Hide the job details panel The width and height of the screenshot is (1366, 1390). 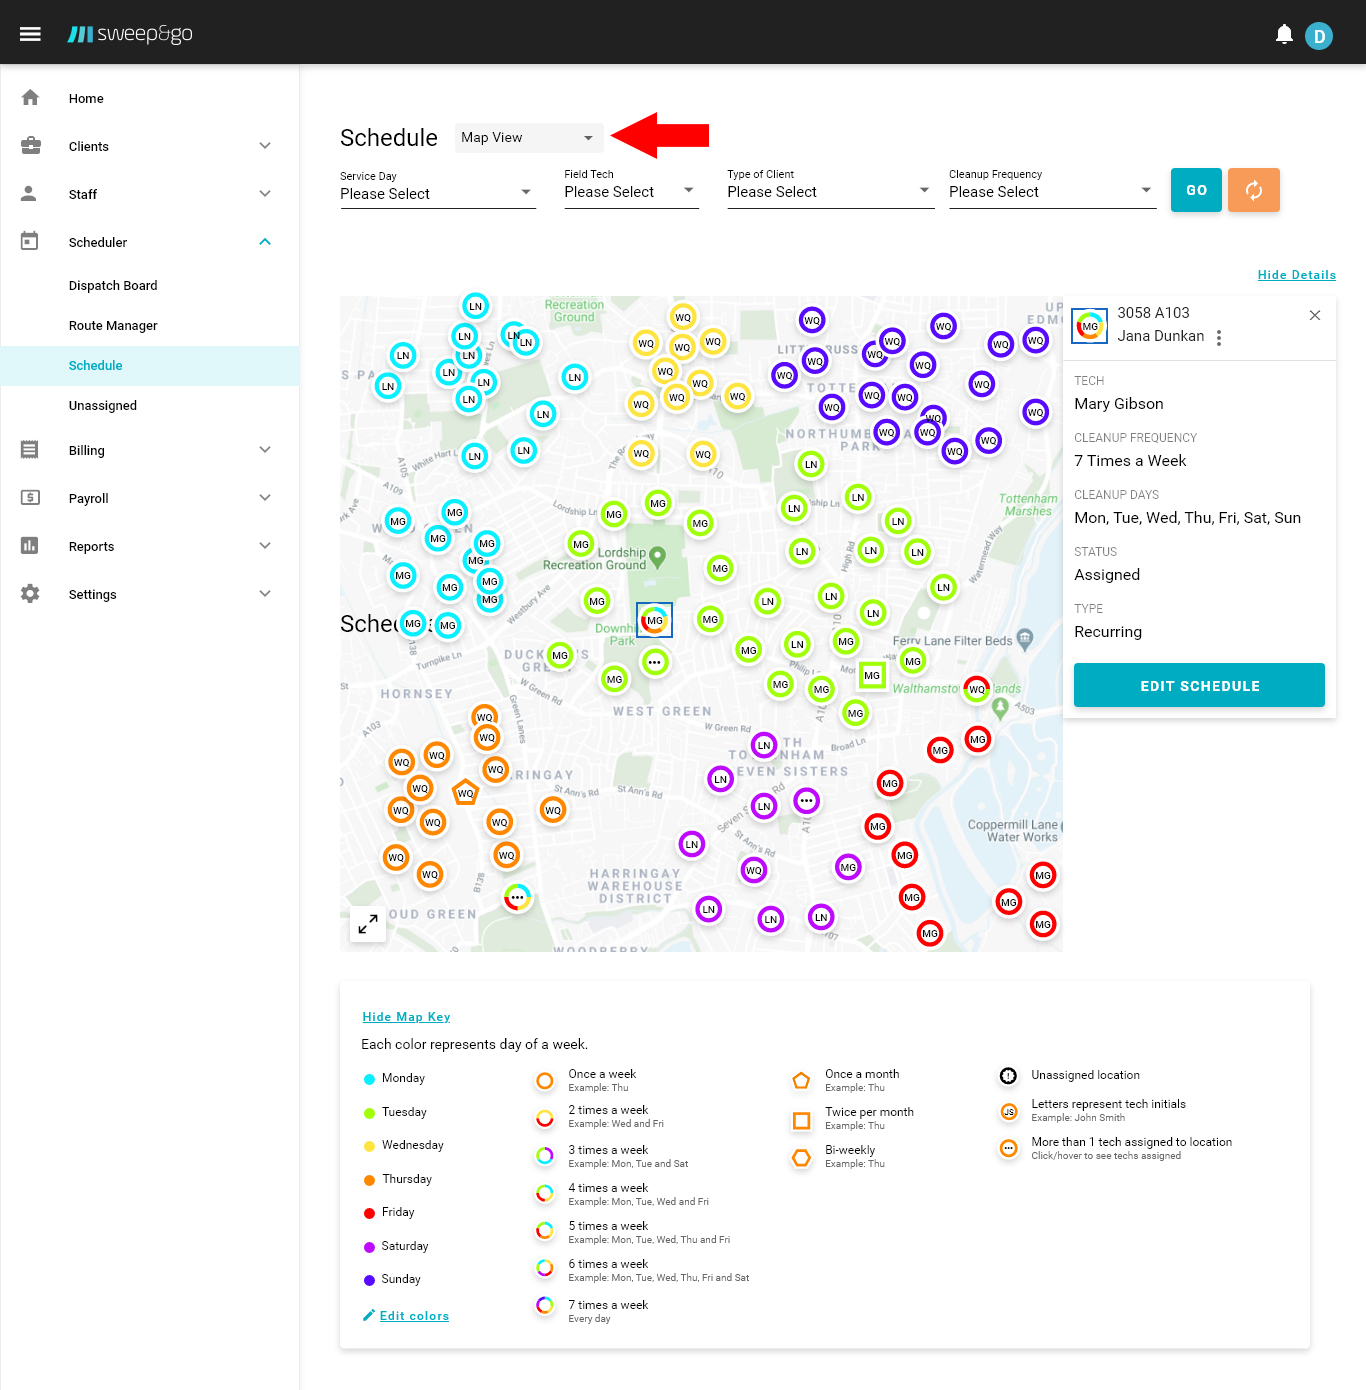tap(1296, 275)
